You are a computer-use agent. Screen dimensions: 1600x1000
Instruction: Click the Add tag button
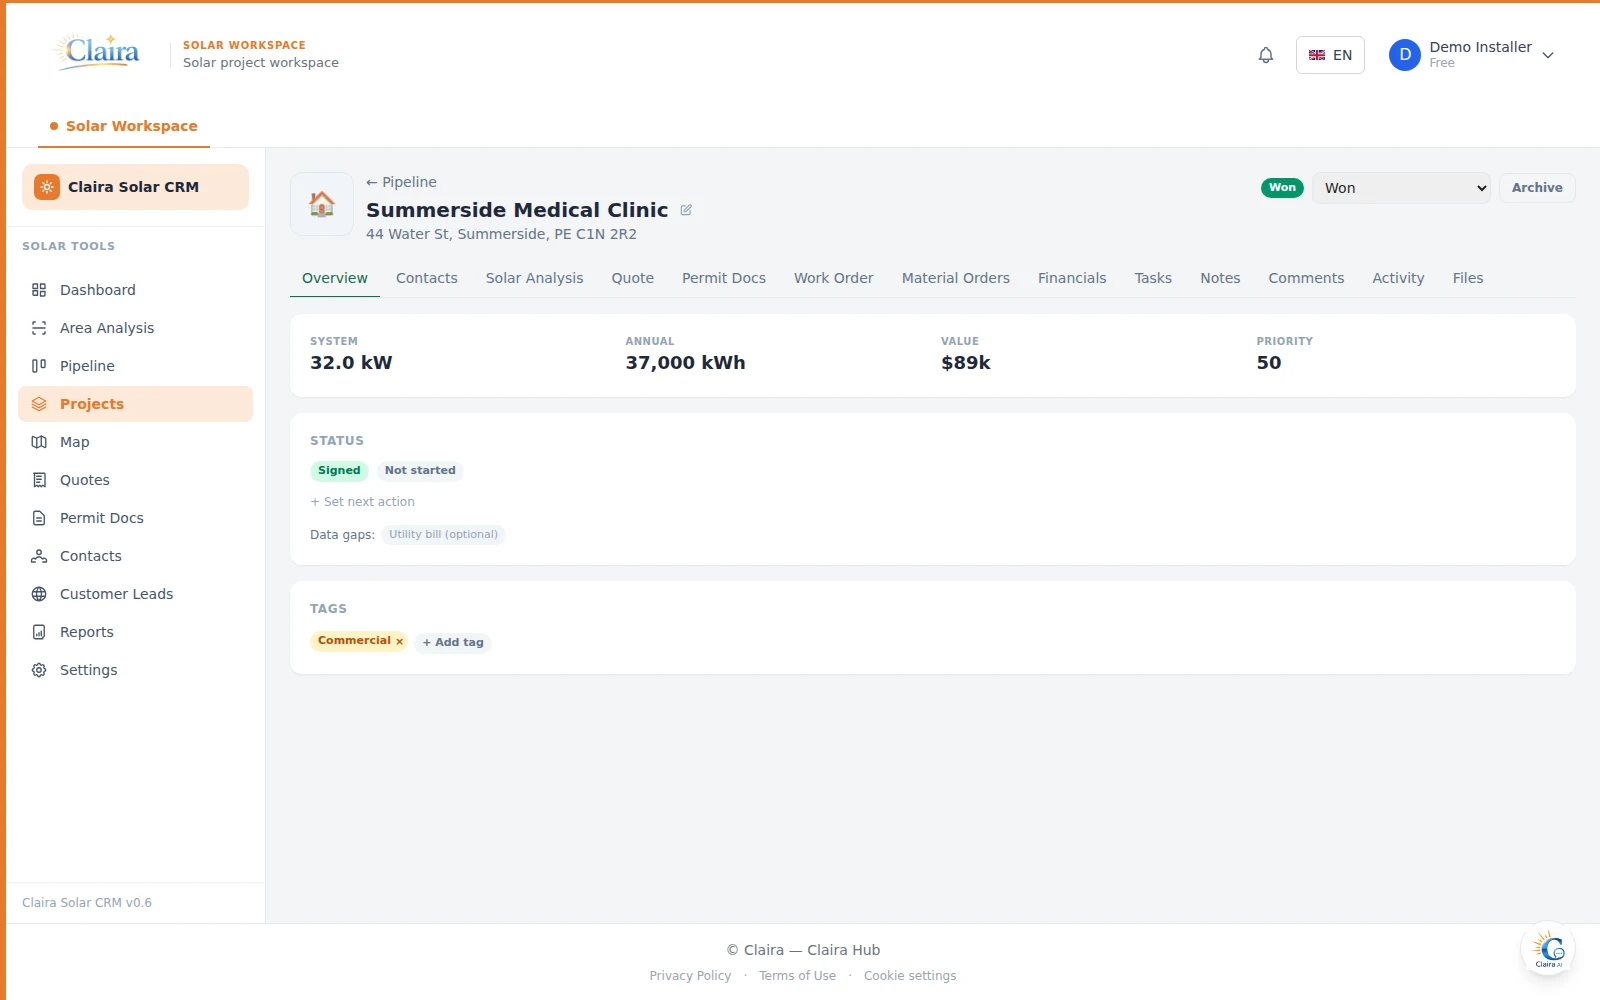coord(453,642)
